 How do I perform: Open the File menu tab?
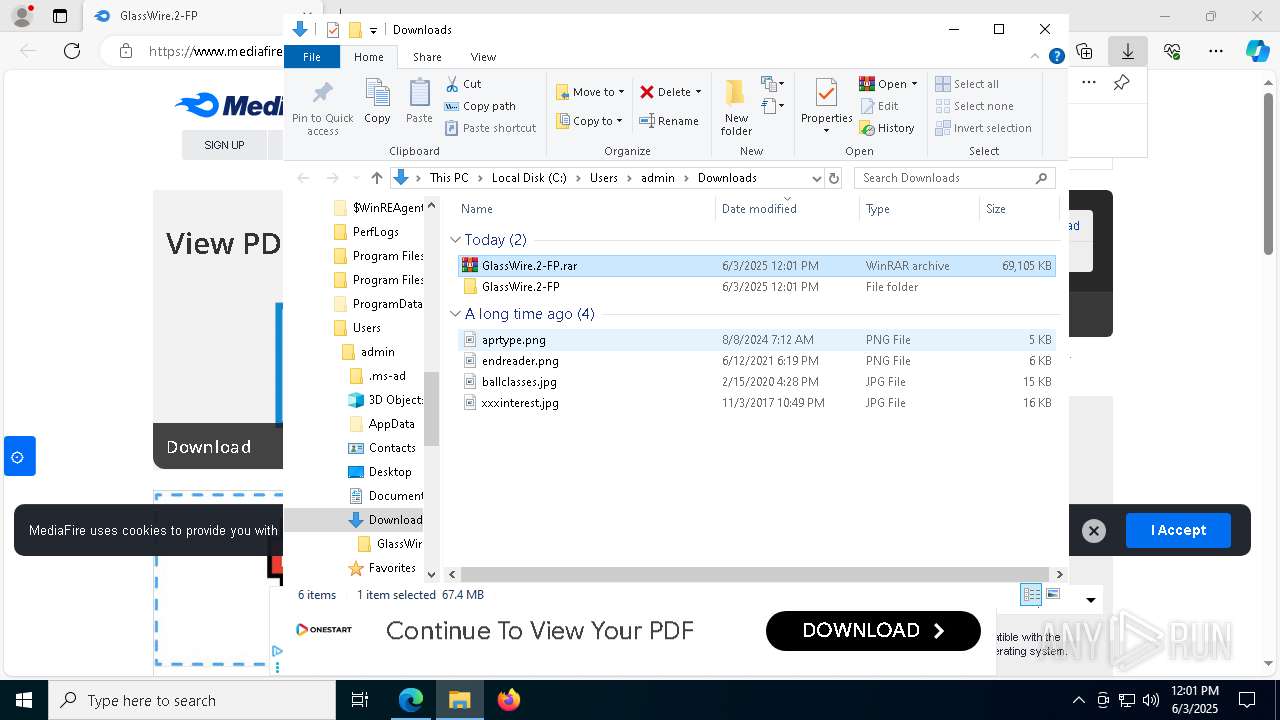tap(312, 57)
